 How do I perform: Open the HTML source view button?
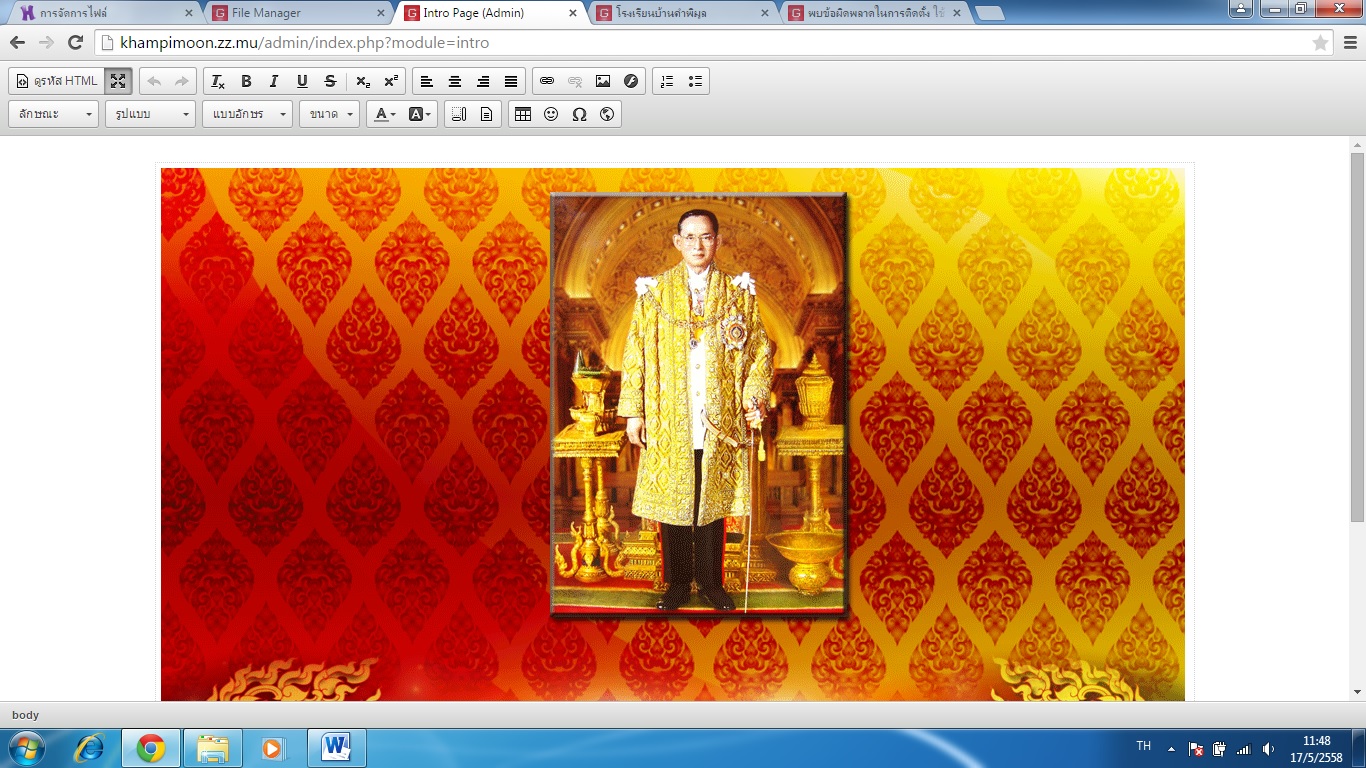[x=58, y=81]
